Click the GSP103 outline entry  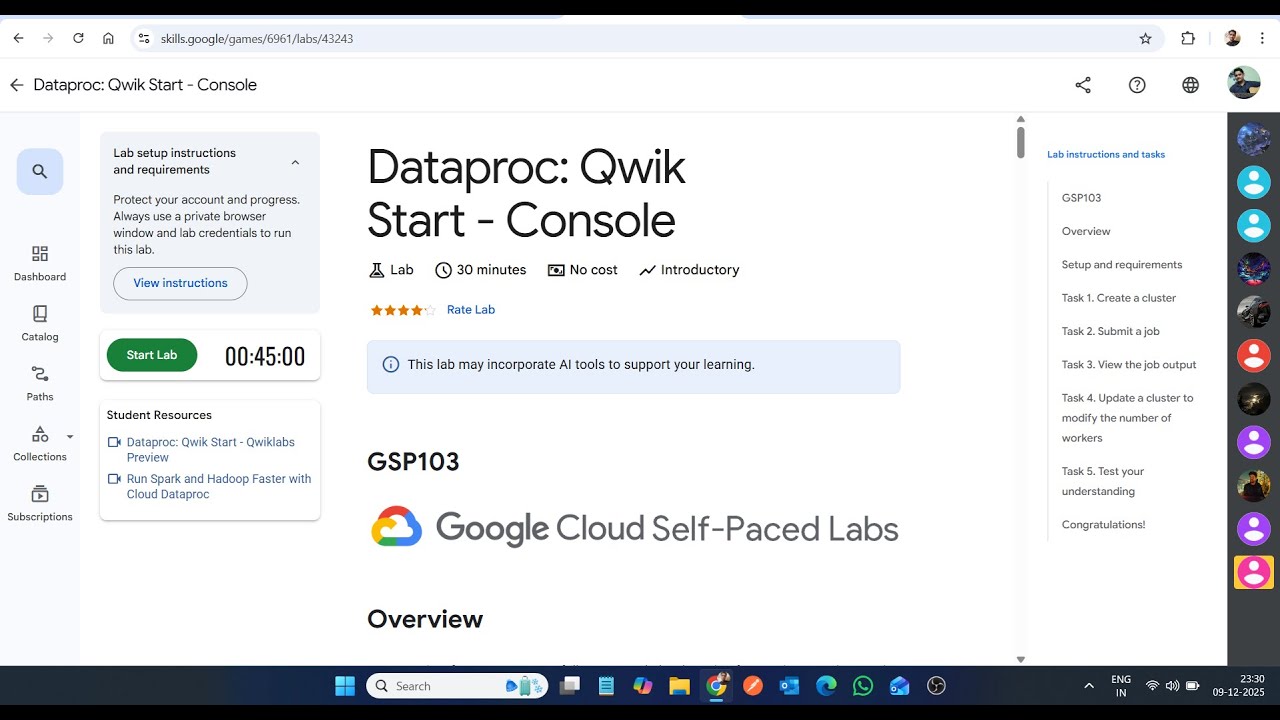click(1081, 198)
